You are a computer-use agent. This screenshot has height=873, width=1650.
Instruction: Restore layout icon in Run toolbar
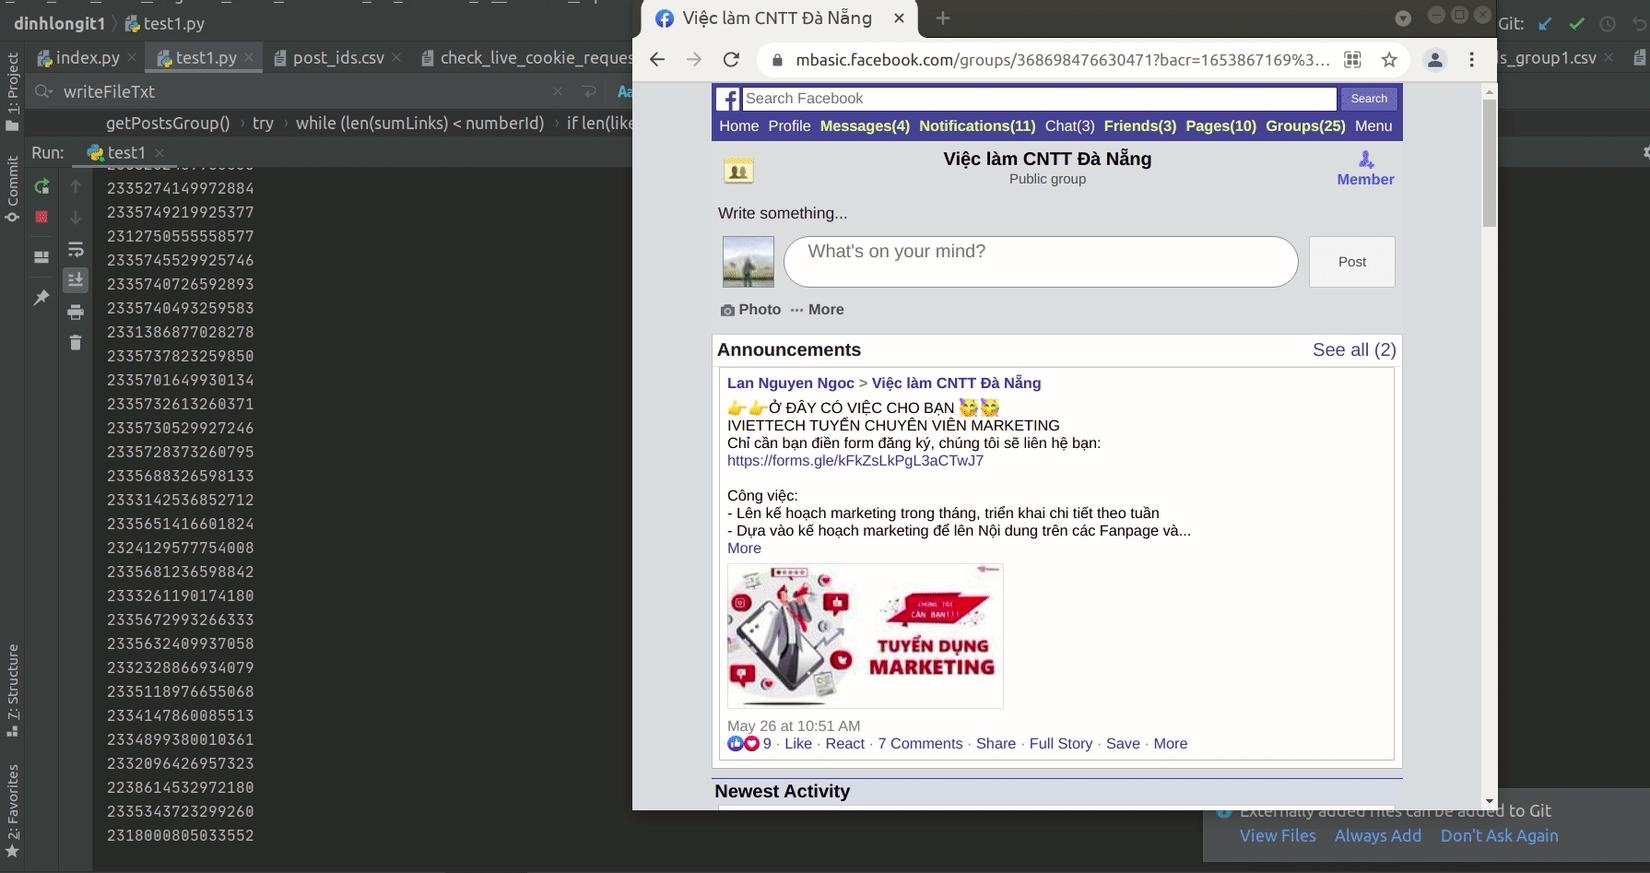(x=42, y=257)
